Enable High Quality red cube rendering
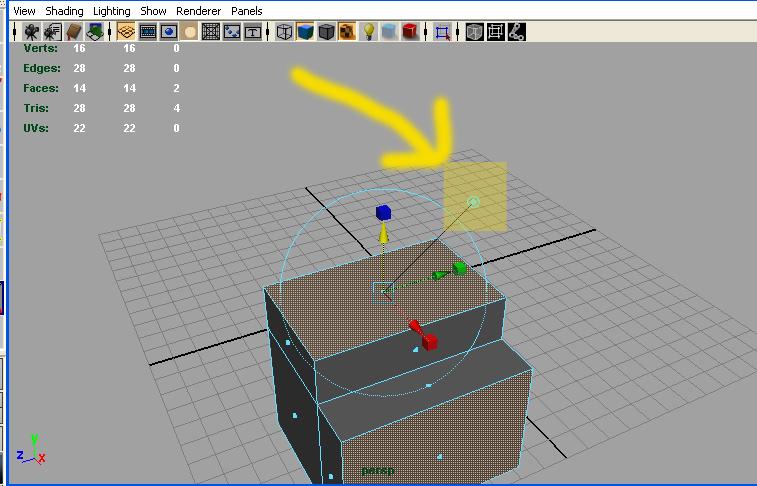Image resolution: width=757 pixels, height=486 pixels. [x=410, y=32]
